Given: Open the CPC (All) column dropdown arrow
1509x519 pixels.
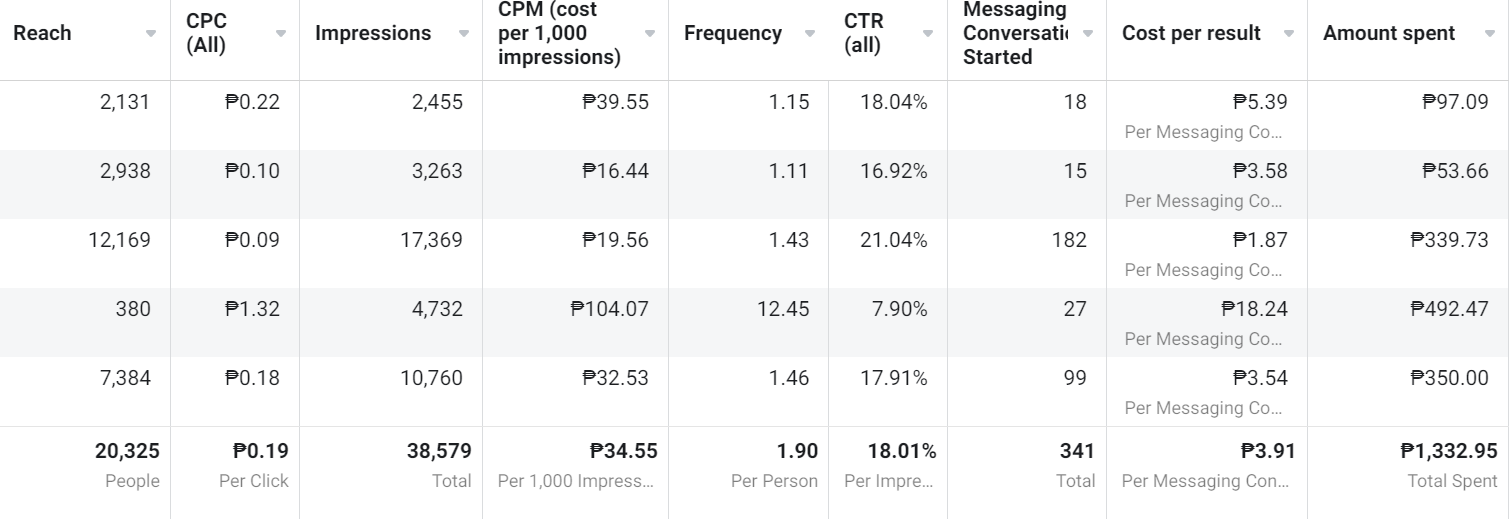Looking at the screenshot, I should pyautogui.click(x=281, y=34).
